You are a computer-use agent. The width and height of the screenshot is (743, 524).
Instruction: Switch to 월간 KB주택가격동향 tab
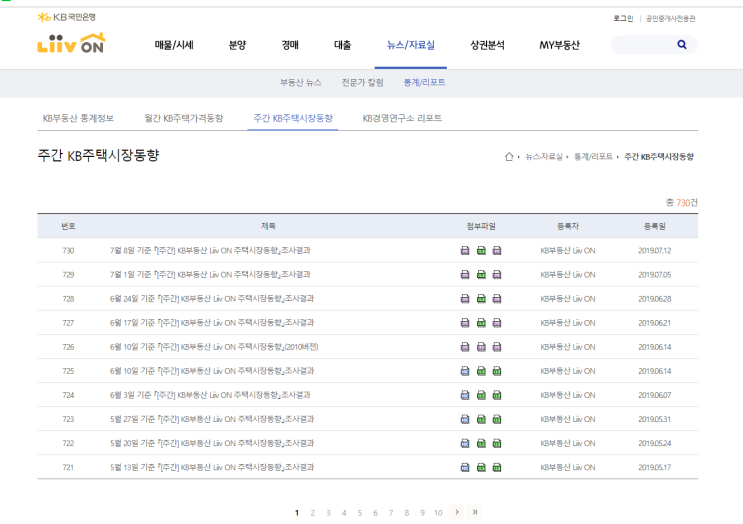coord(184,118)
